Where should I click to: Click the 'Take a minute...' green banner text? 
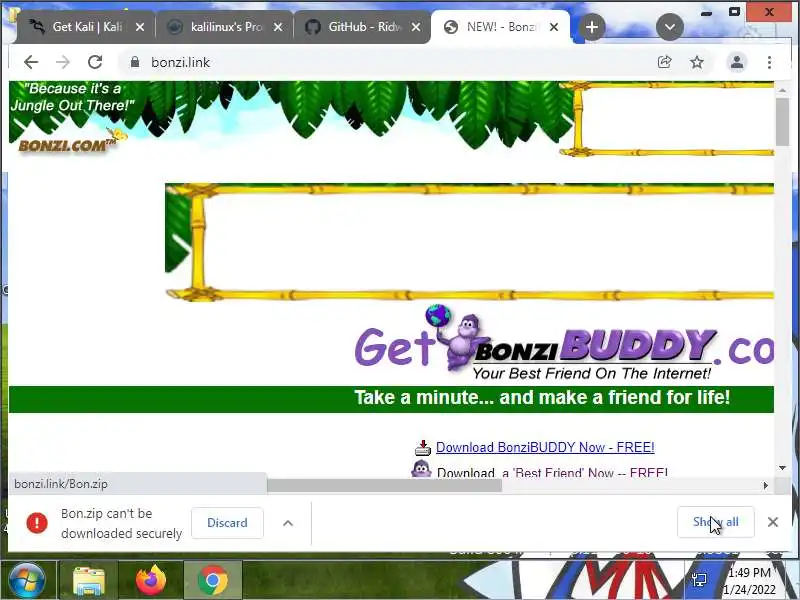(x=542, y=397)
